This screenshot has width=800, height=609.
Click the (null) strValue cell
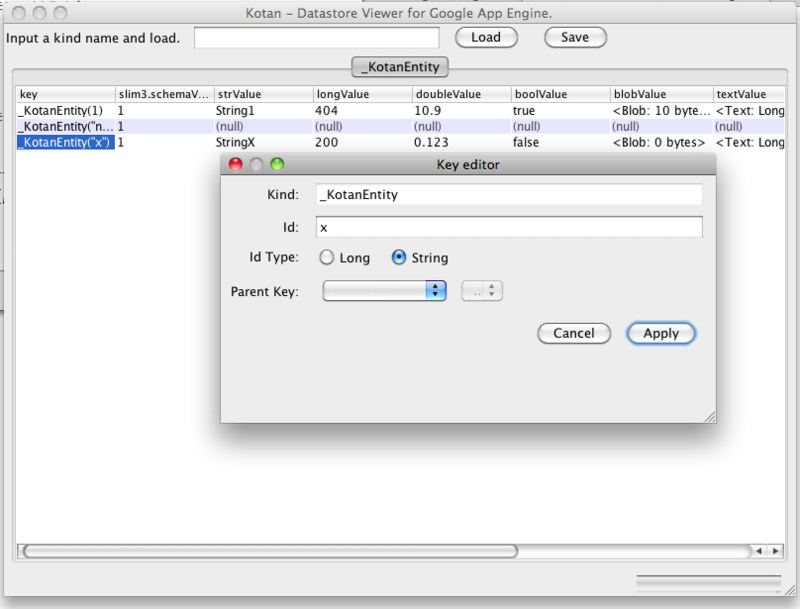tap(264, 126)
